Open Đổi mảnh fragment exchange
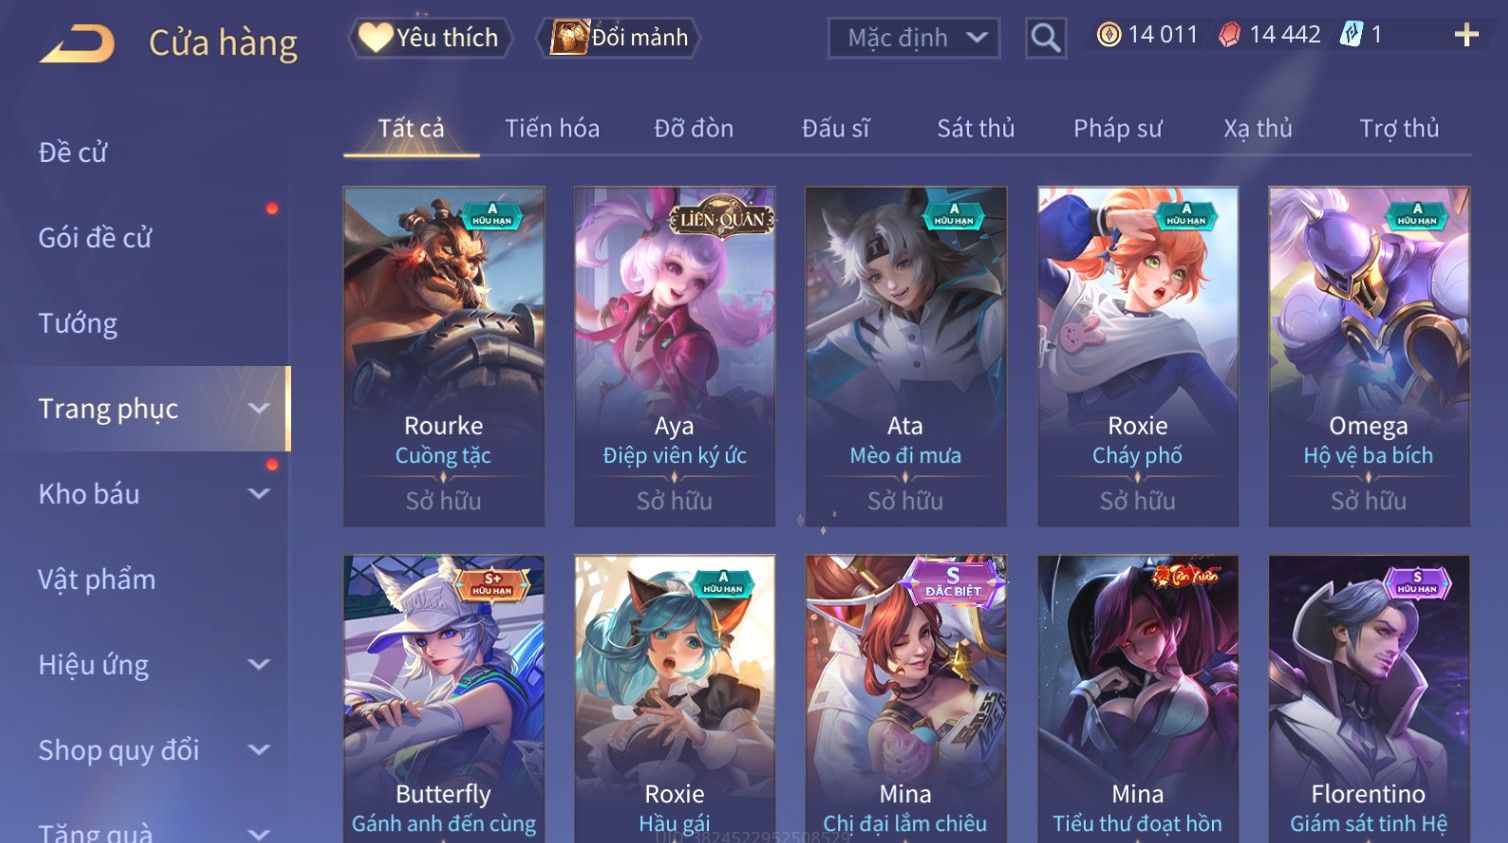The width and height of the screenshot is (1508, 843). pos(618,38)
